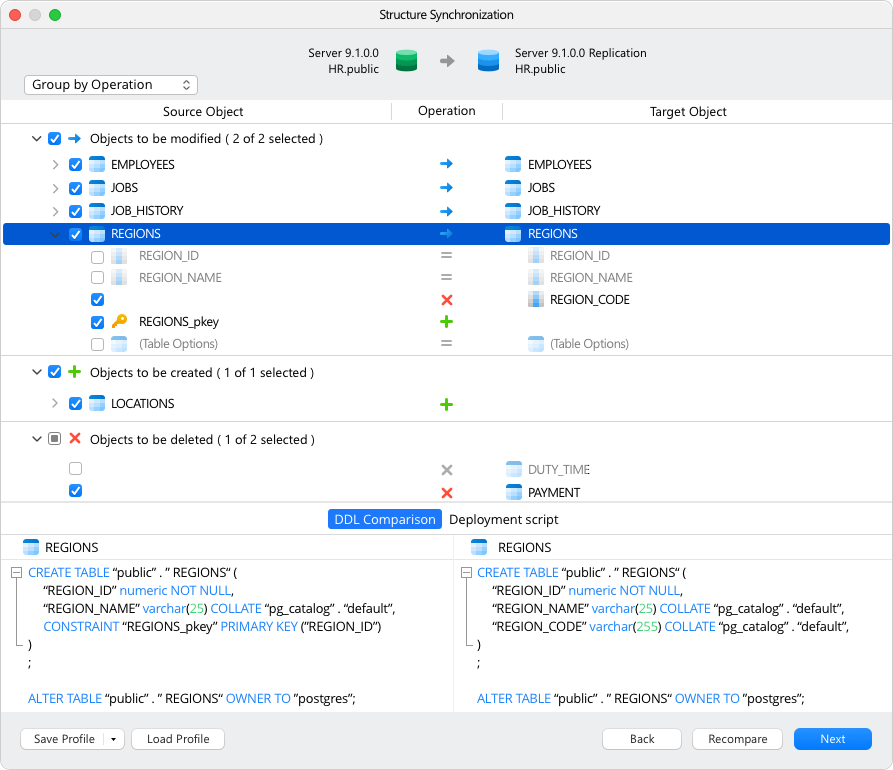Click the Save Profile button

pyautogui.click(x=64, y=739)
